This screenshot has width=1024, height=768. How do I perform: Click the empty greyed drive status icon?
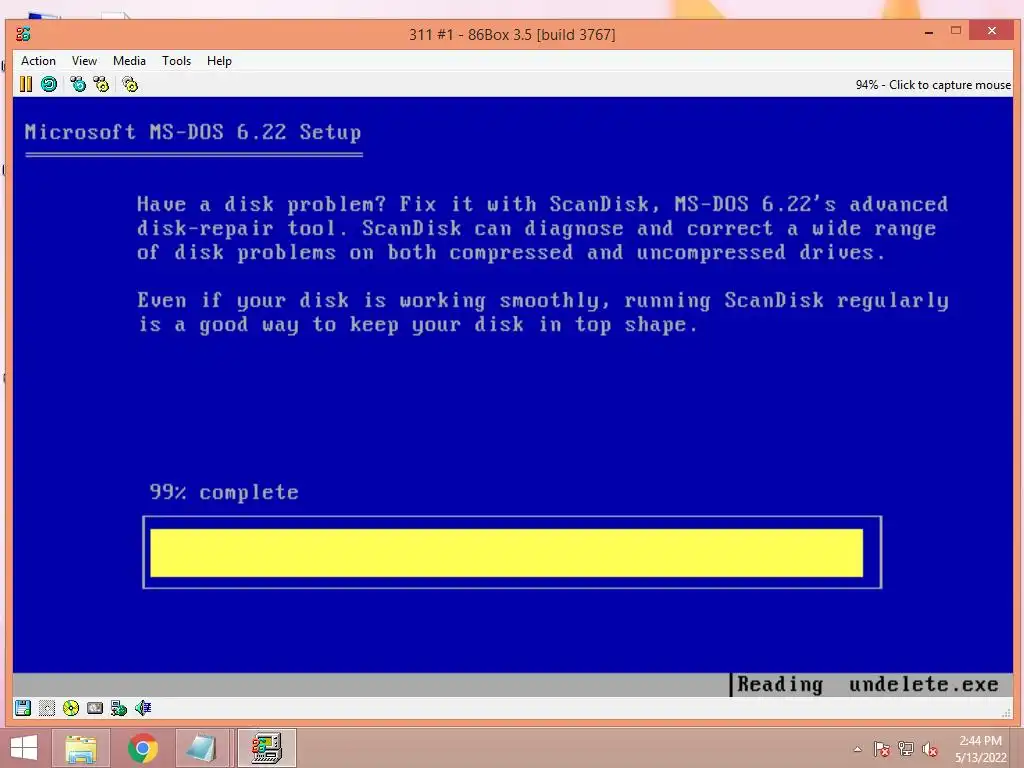(47, 708)
